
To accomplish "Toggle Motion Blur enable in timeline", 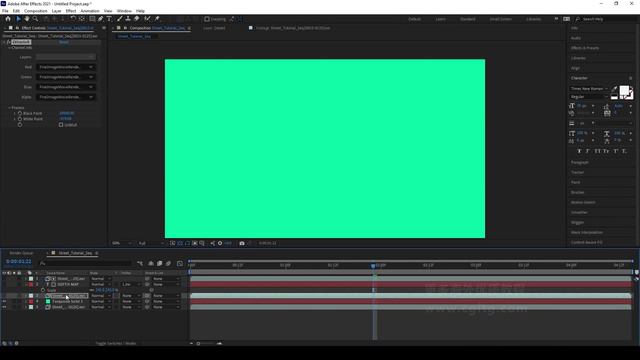I will 168,264.
